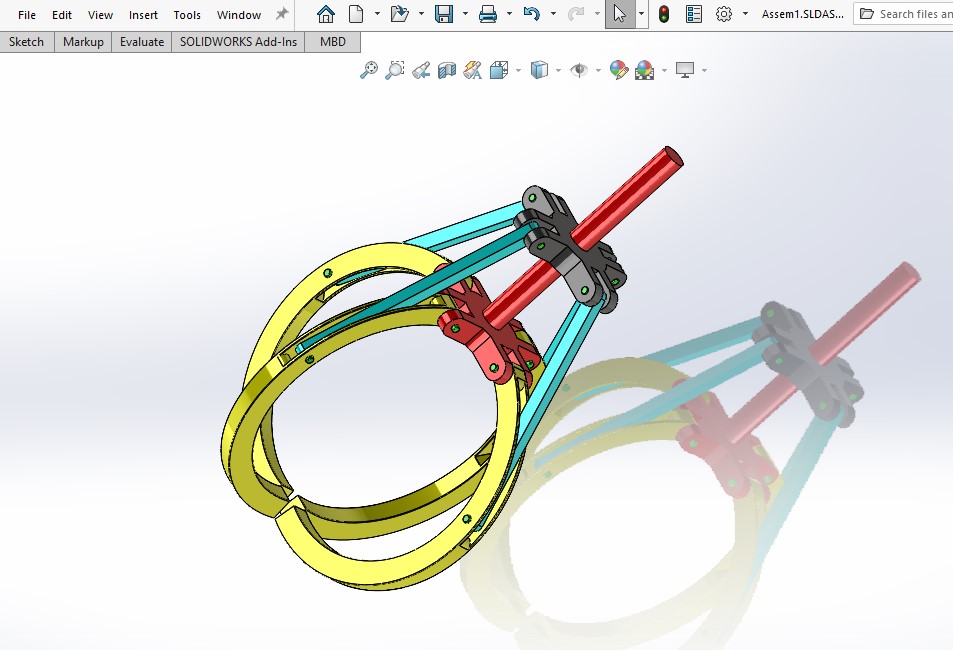Open Edit Appearance color ball

pos(619,70)
